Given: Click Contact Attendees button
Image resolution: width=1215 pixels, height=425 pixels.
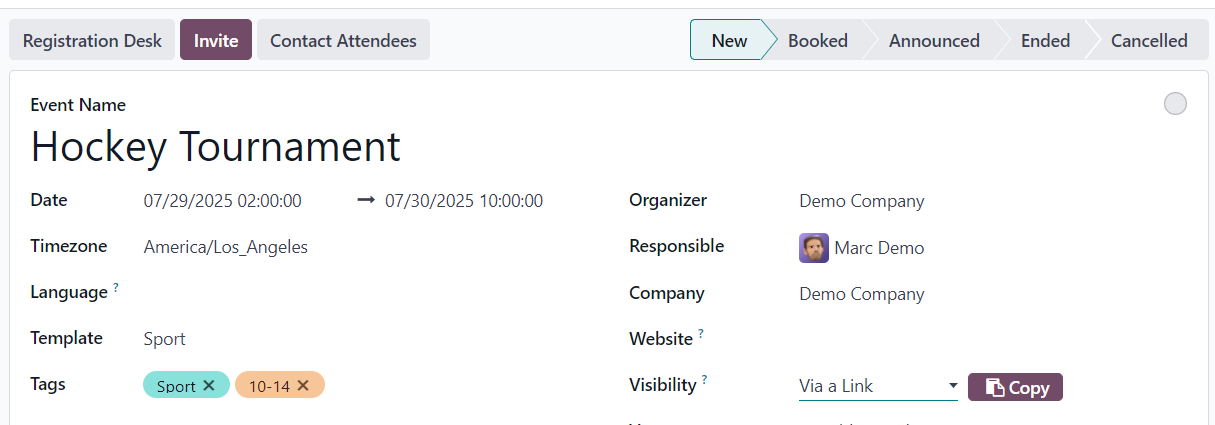Looking at the screenshot, I should 343,41.
